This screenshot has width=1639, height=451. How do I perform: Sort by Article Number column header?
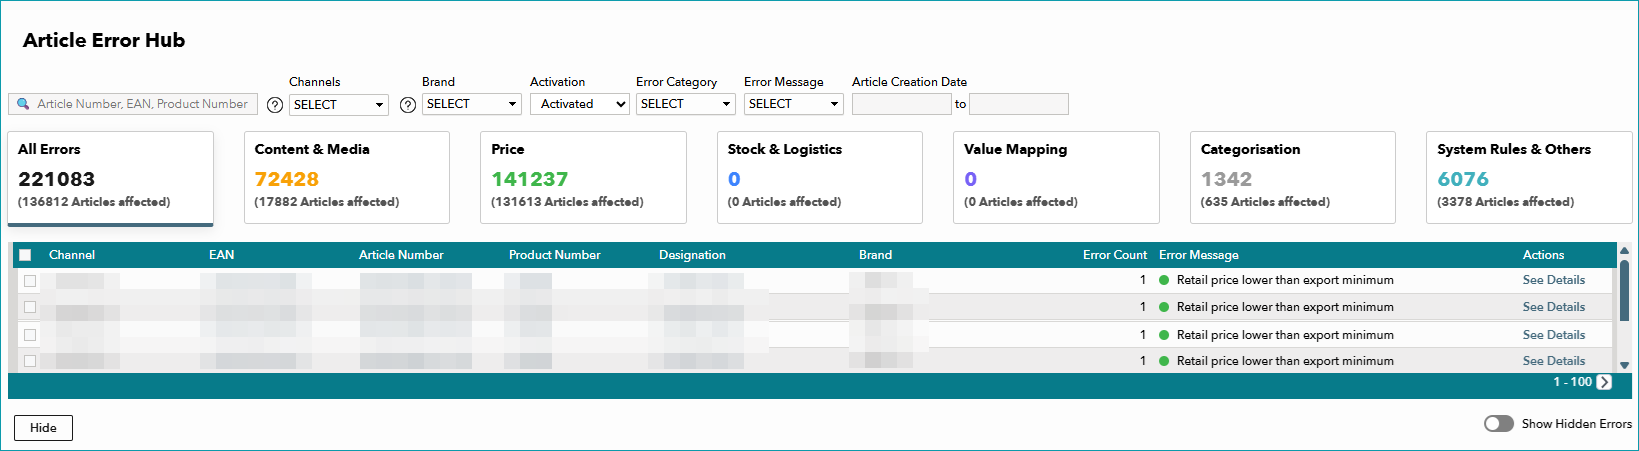(x=401, y=255)
